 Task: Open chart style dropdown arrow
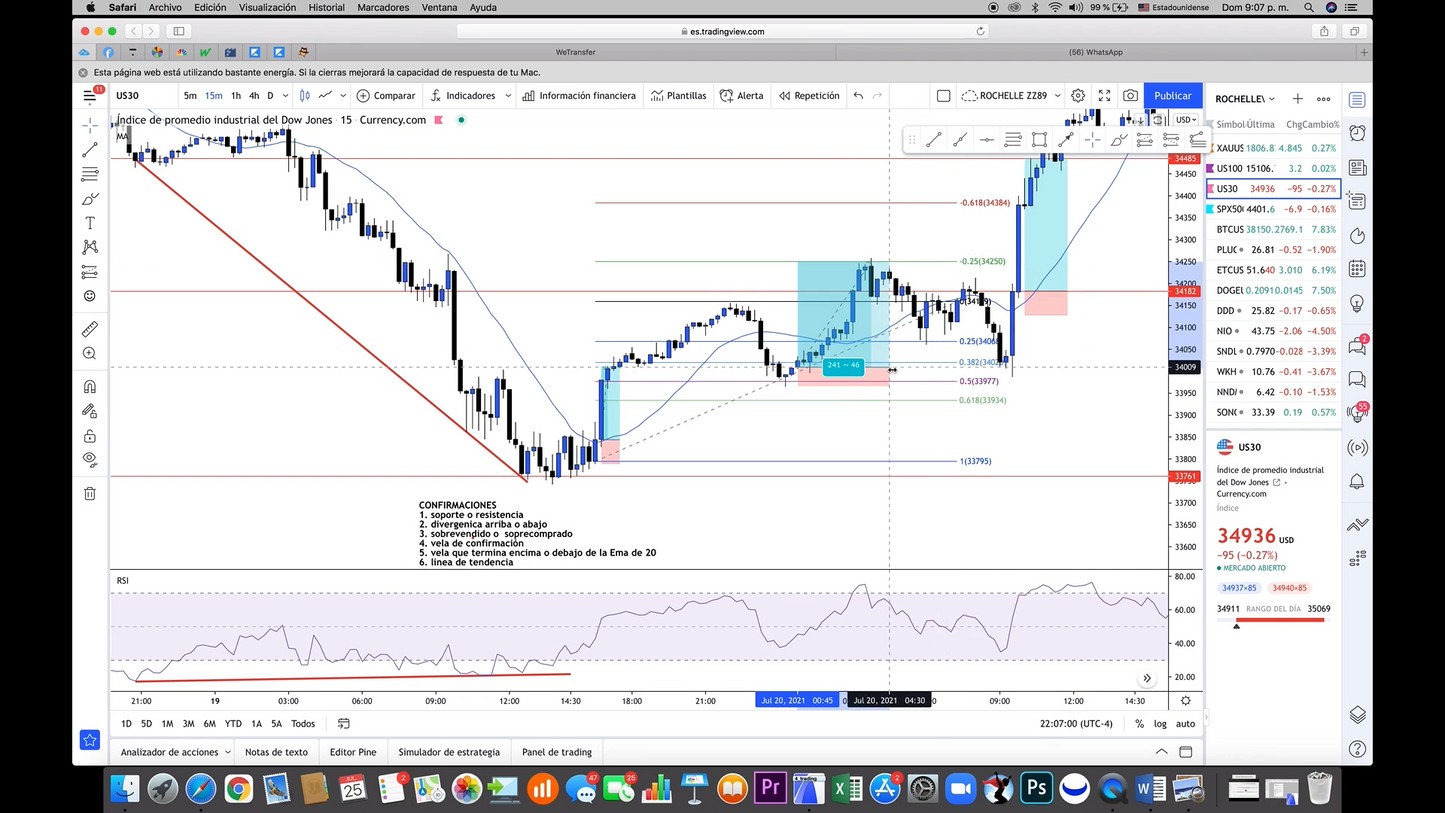[342, 96]
